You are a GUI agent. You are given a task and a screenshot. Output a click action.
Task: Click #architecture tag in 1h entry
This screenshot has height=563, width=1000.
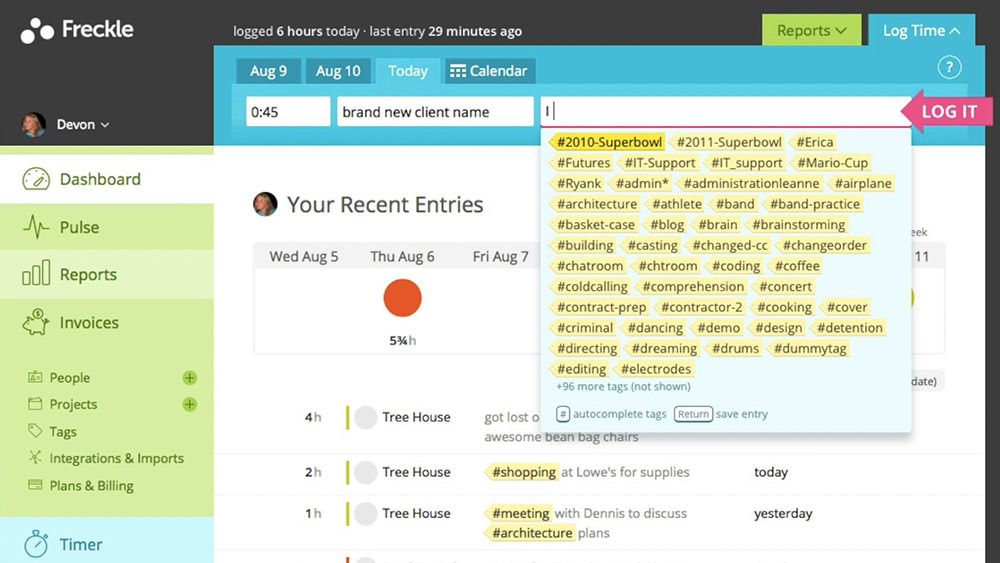pos(531,533)
